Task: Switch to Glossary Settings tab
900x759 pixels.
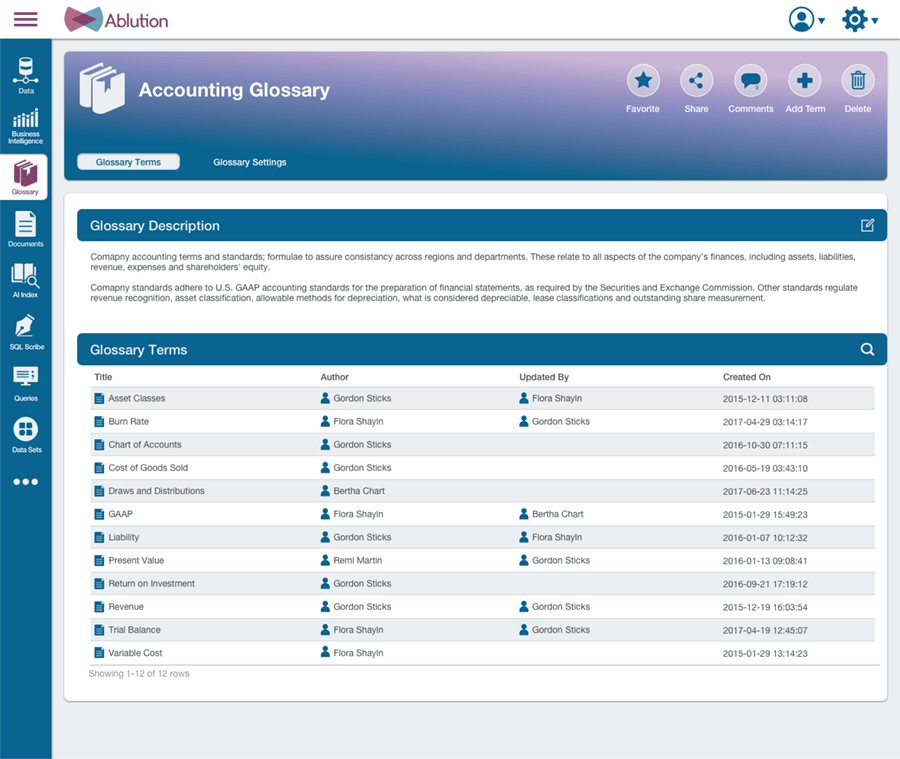Action: click(x=250, y=162)
